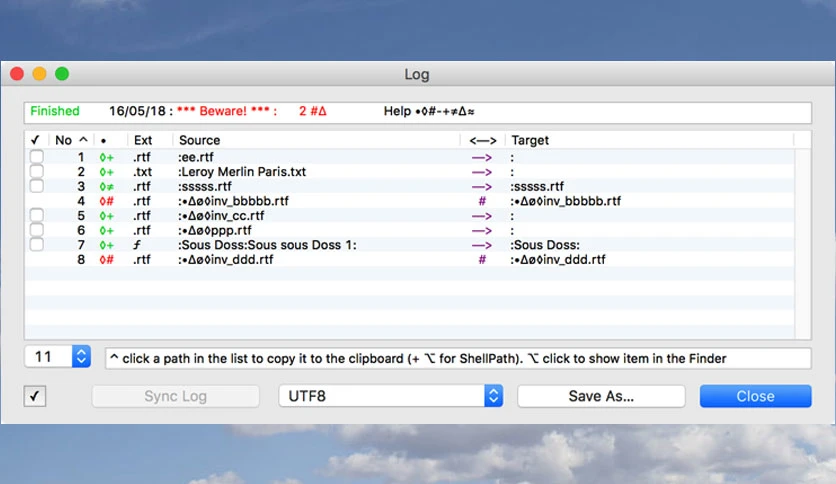Copy target path of inv_bbbbb.rtf
This screenshot has width=836, height=484.
(x=566, y=201)
